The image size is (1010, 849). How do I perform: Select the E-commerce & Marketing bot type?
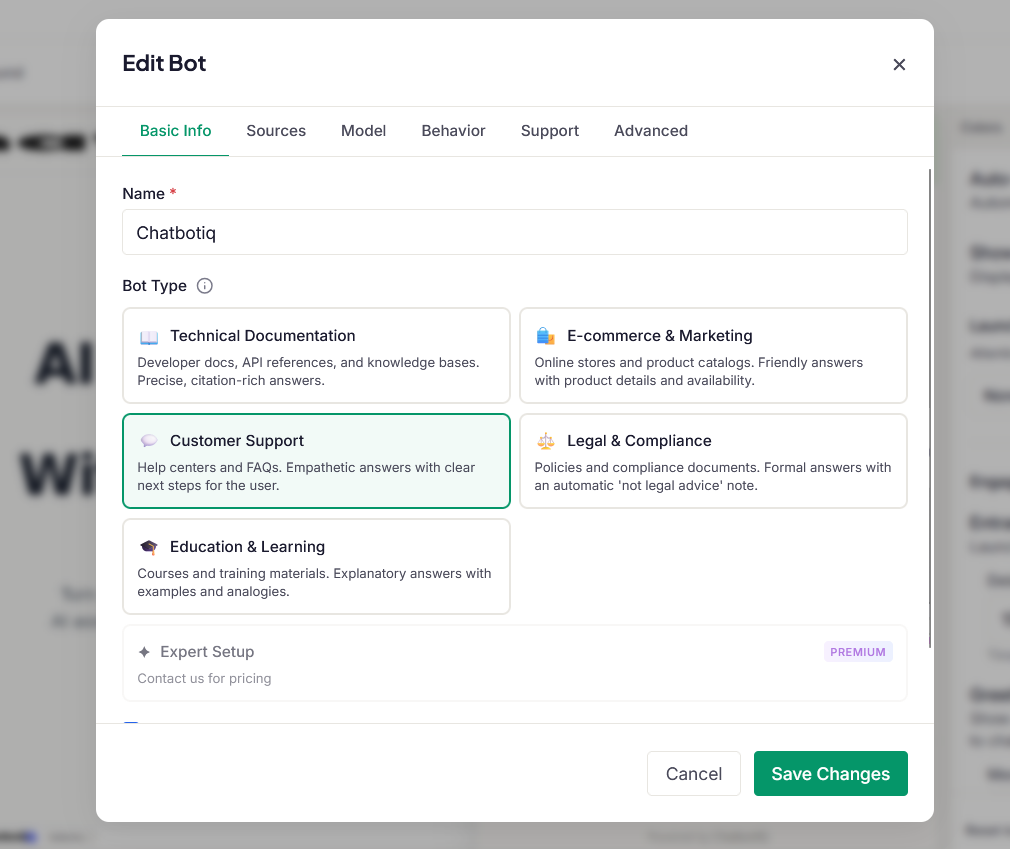[x=713, y=356]
